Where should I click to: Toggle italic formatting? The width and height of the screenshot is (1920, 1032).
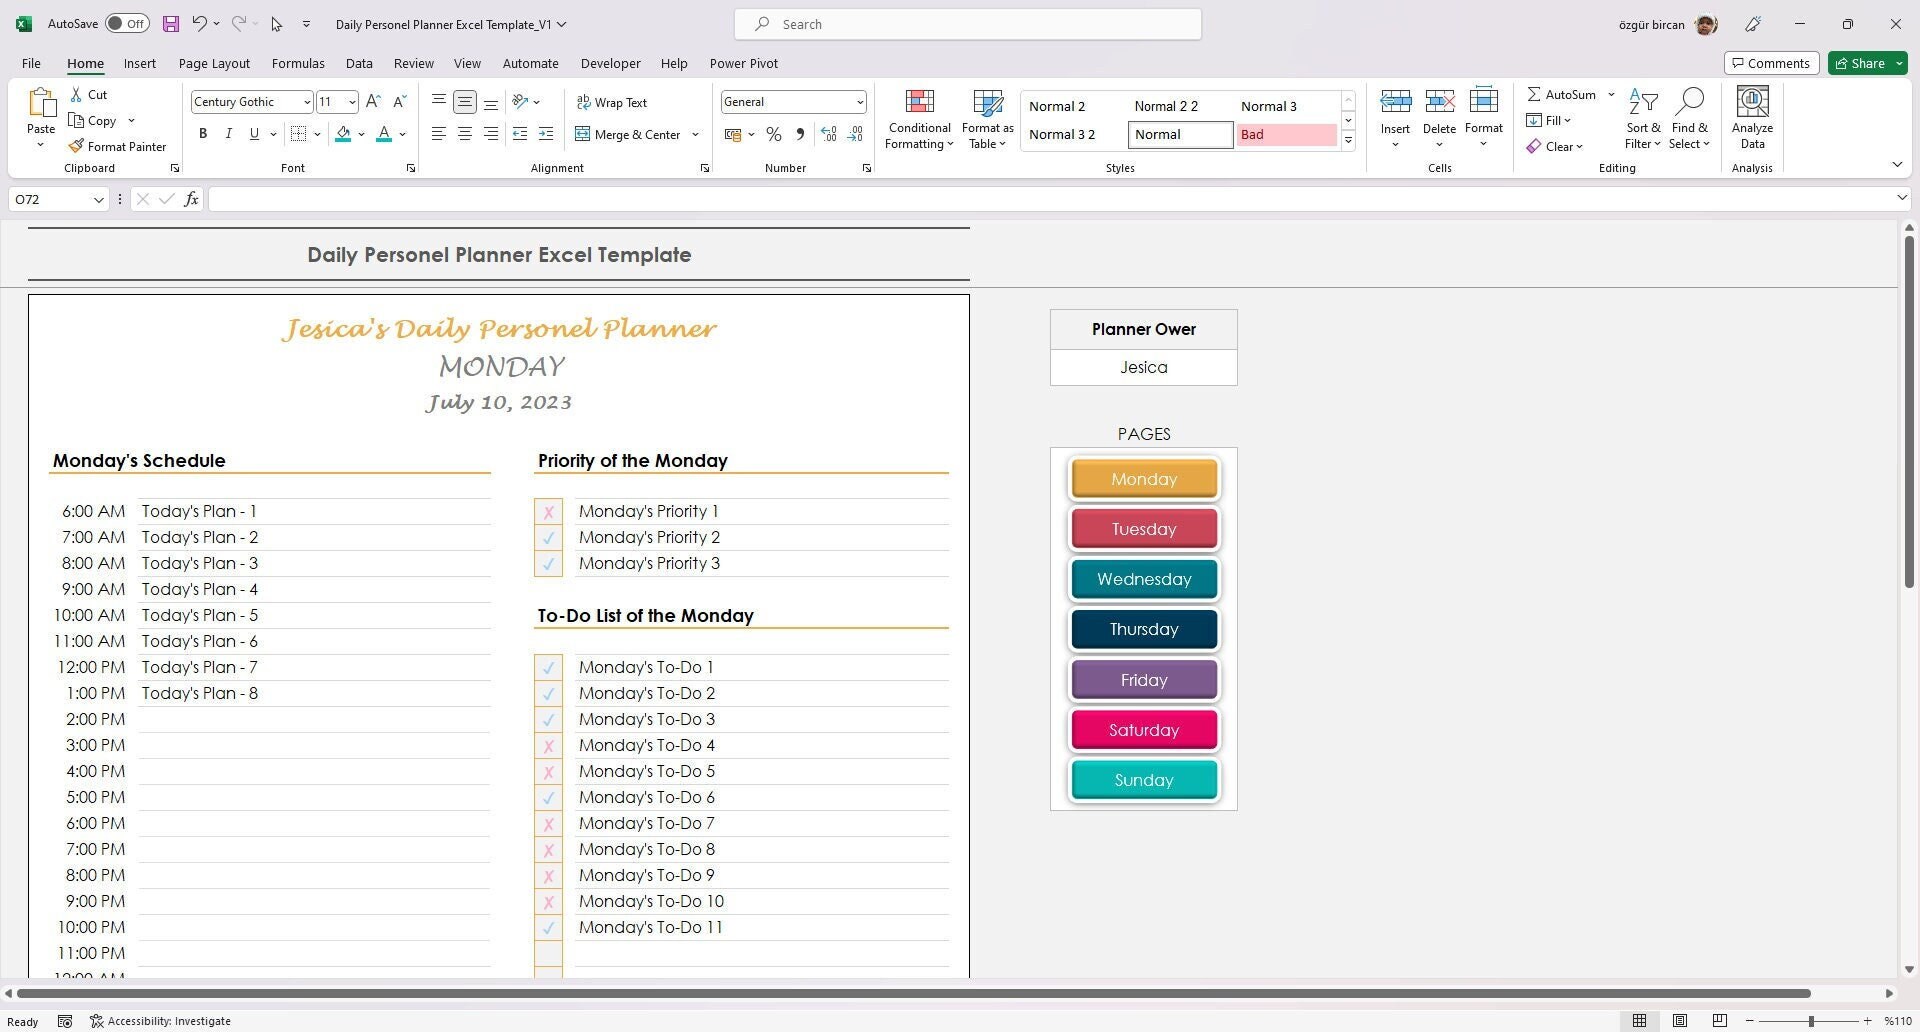228,133
